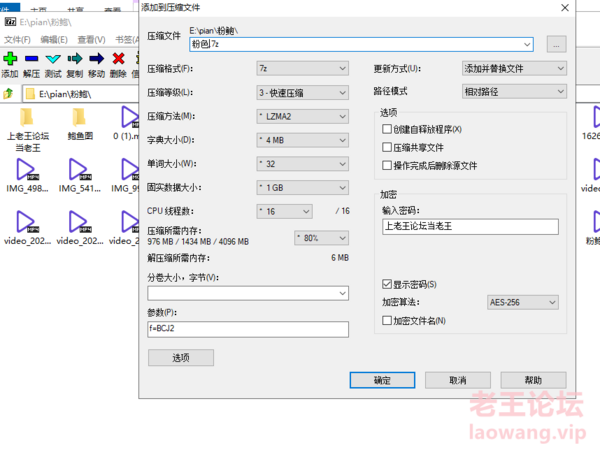Image resolution: width=600 pixels, height=450 pixels.
Task: Open 编辑(E) menu in 7-Zip window
Action: 54,40
